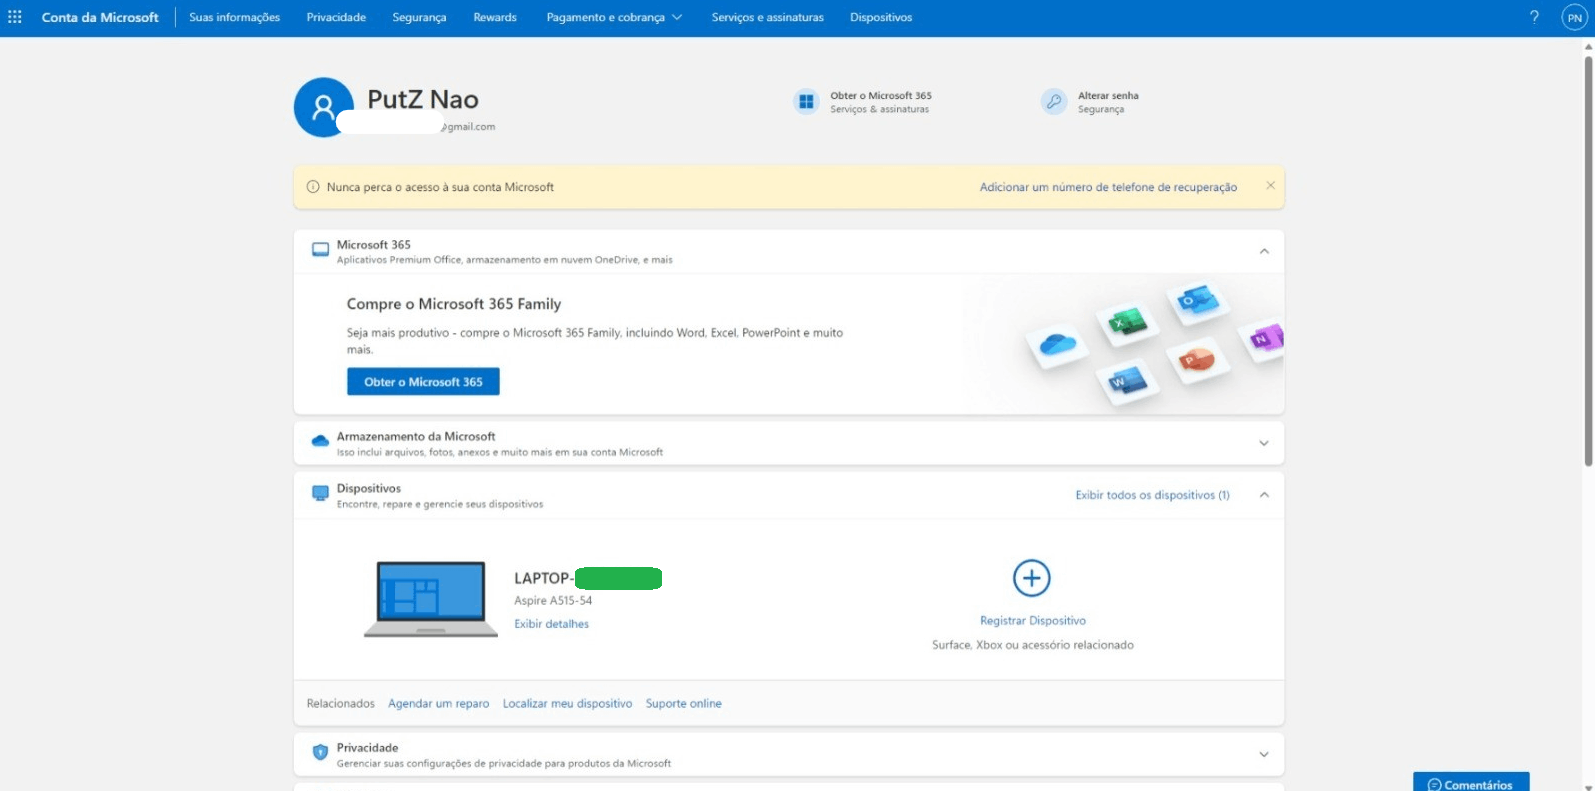1595x791 pixels.
Task: Open the Segurança nav item
Action: [419, 17]
